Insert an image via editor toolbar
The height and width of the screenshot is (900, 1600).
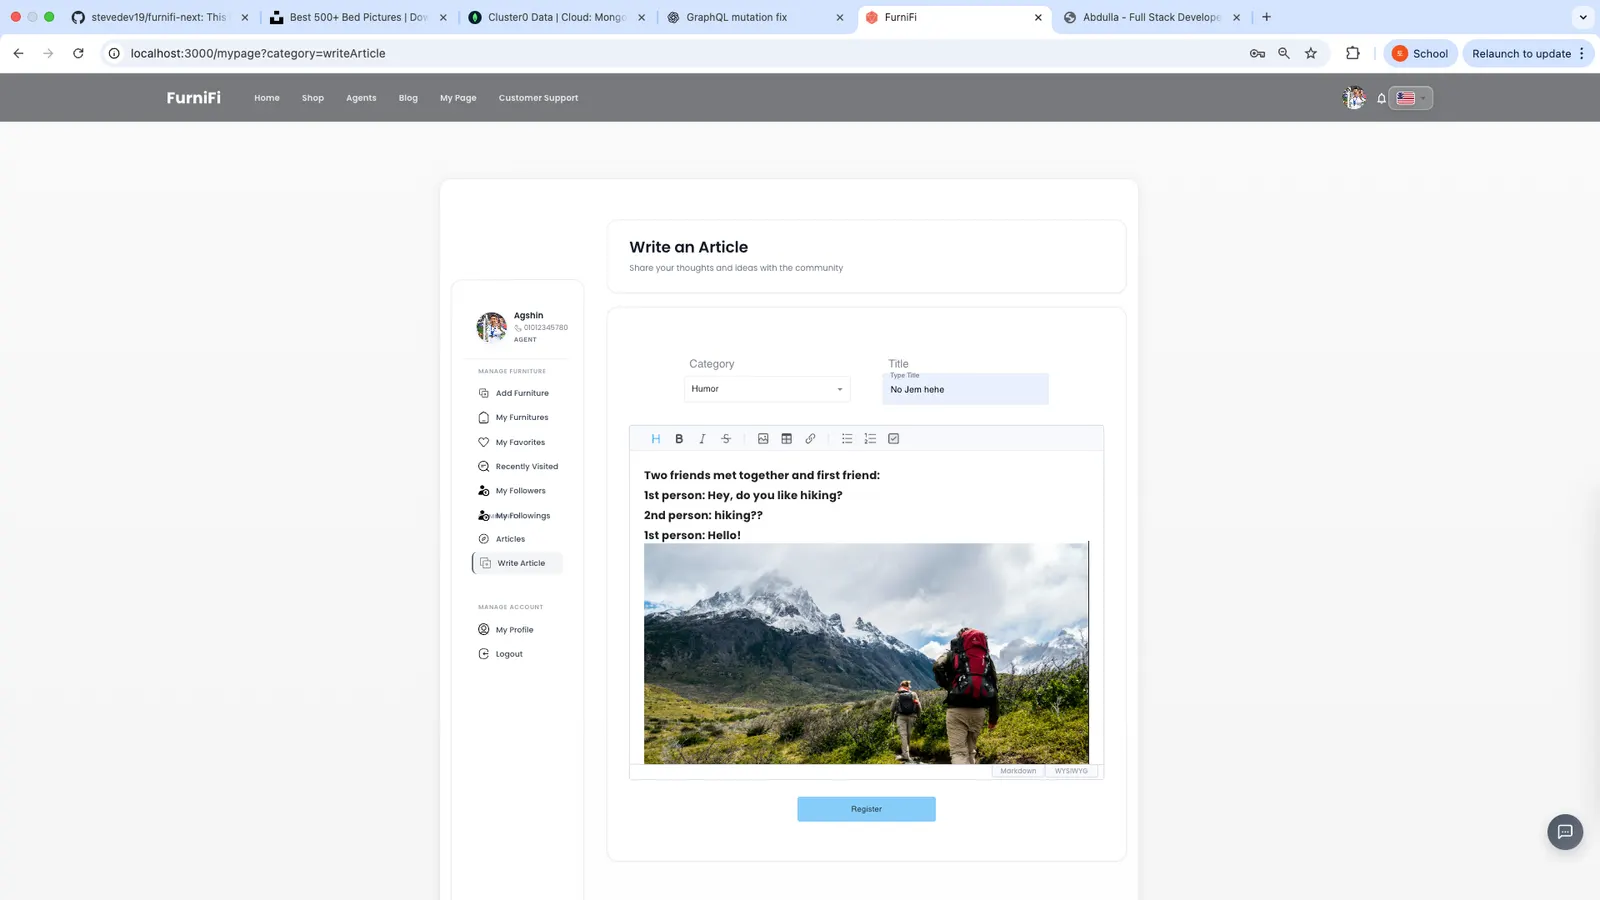[763, 439]
